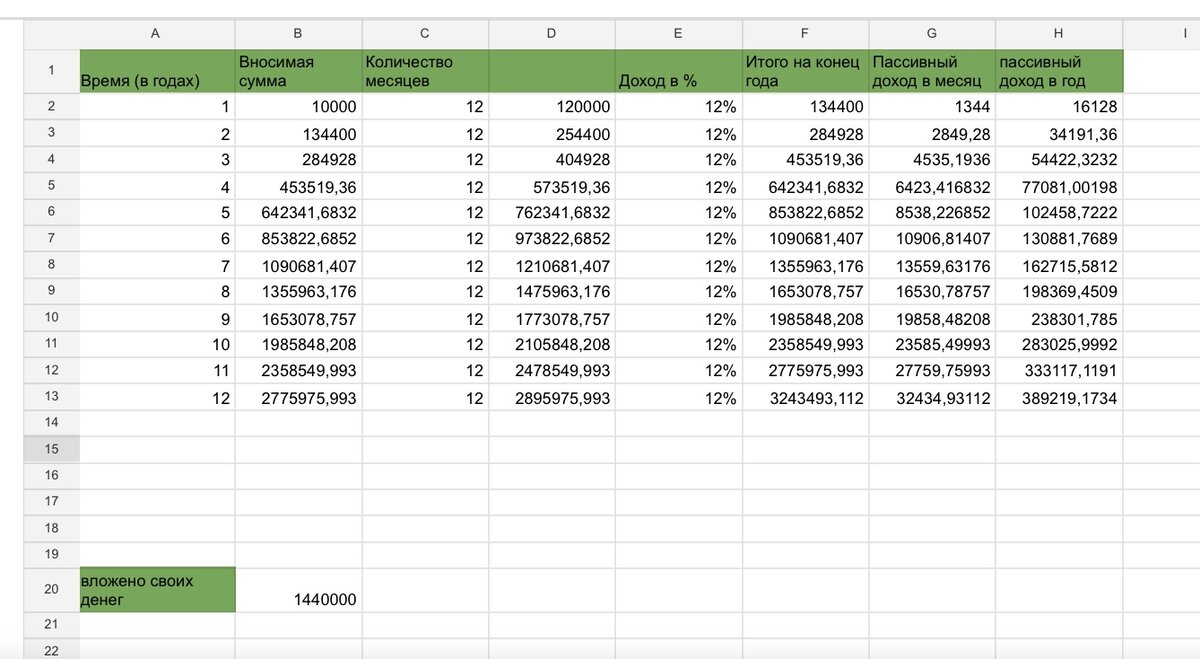This screenshot has width=1200, height=659.
Task: Select cell with value 198369,4509
Action: [1059, 292]
